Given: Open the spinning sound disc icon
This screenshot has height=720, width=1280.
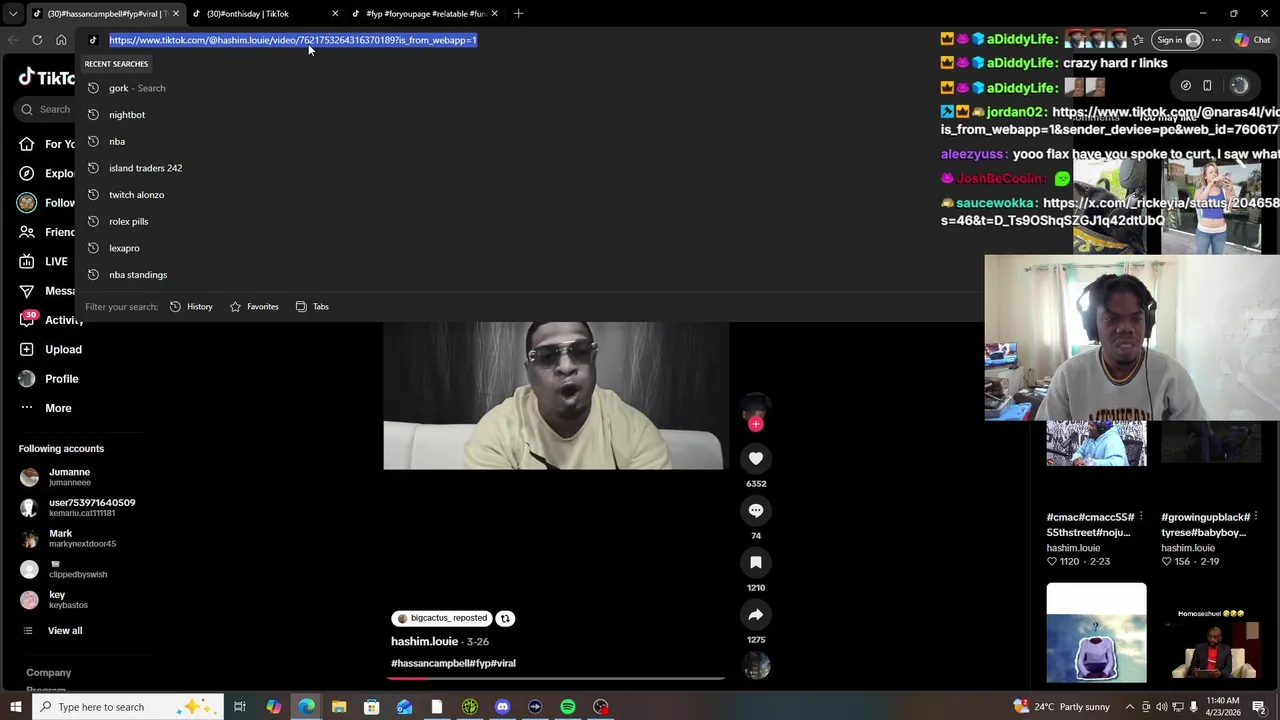Looking at the screenshot, I should pyautogui.click(x=756, y=665).
